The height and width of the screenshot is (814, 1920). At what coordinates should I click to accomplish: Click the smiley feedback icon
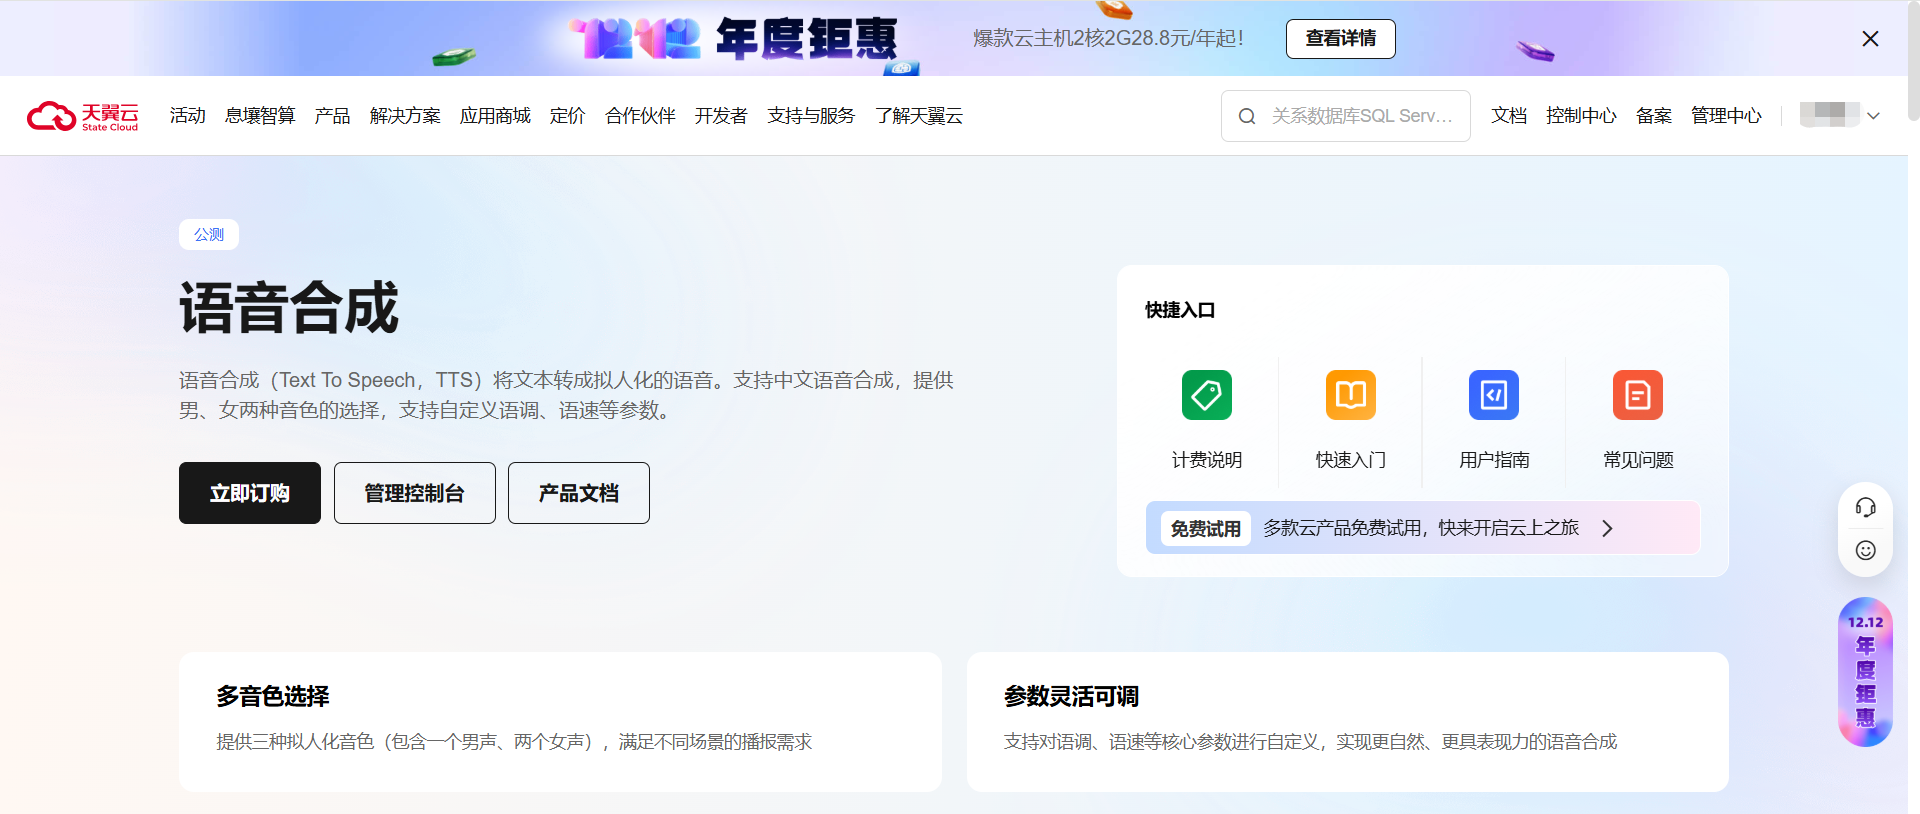point(1866,550)
